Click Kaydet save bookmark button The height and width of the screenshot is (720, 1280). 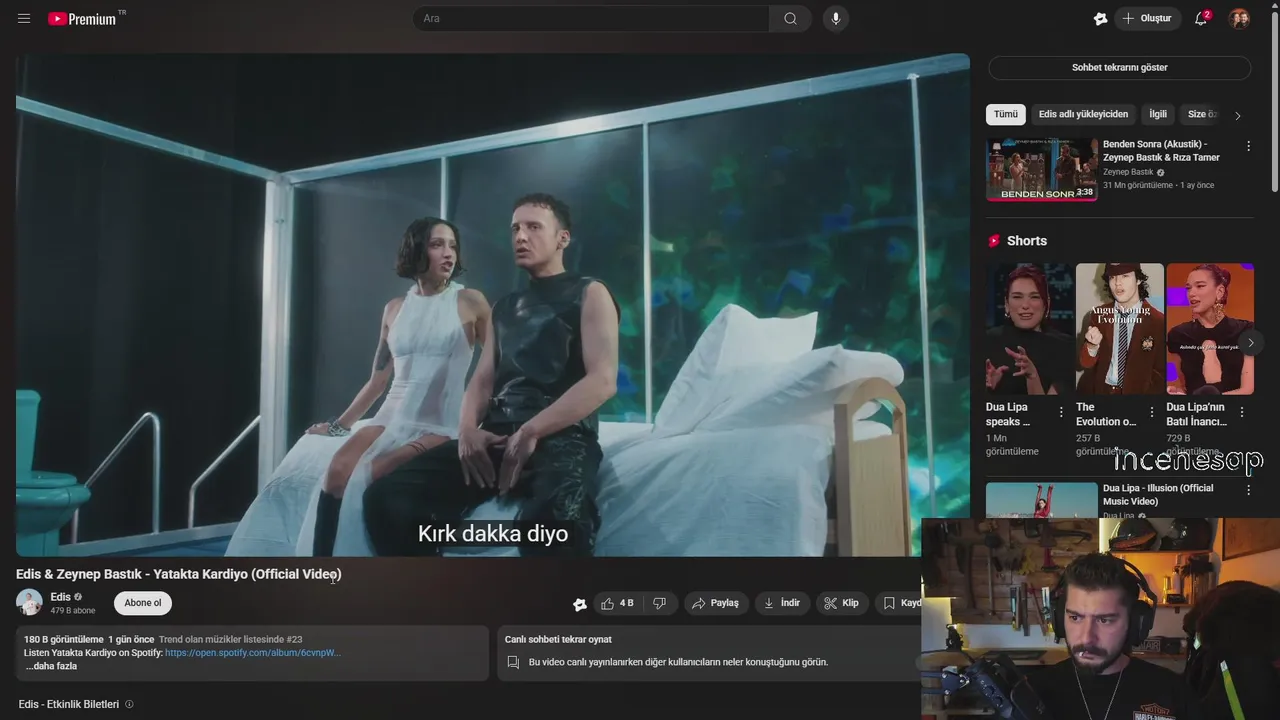click(x=900, y=603)
